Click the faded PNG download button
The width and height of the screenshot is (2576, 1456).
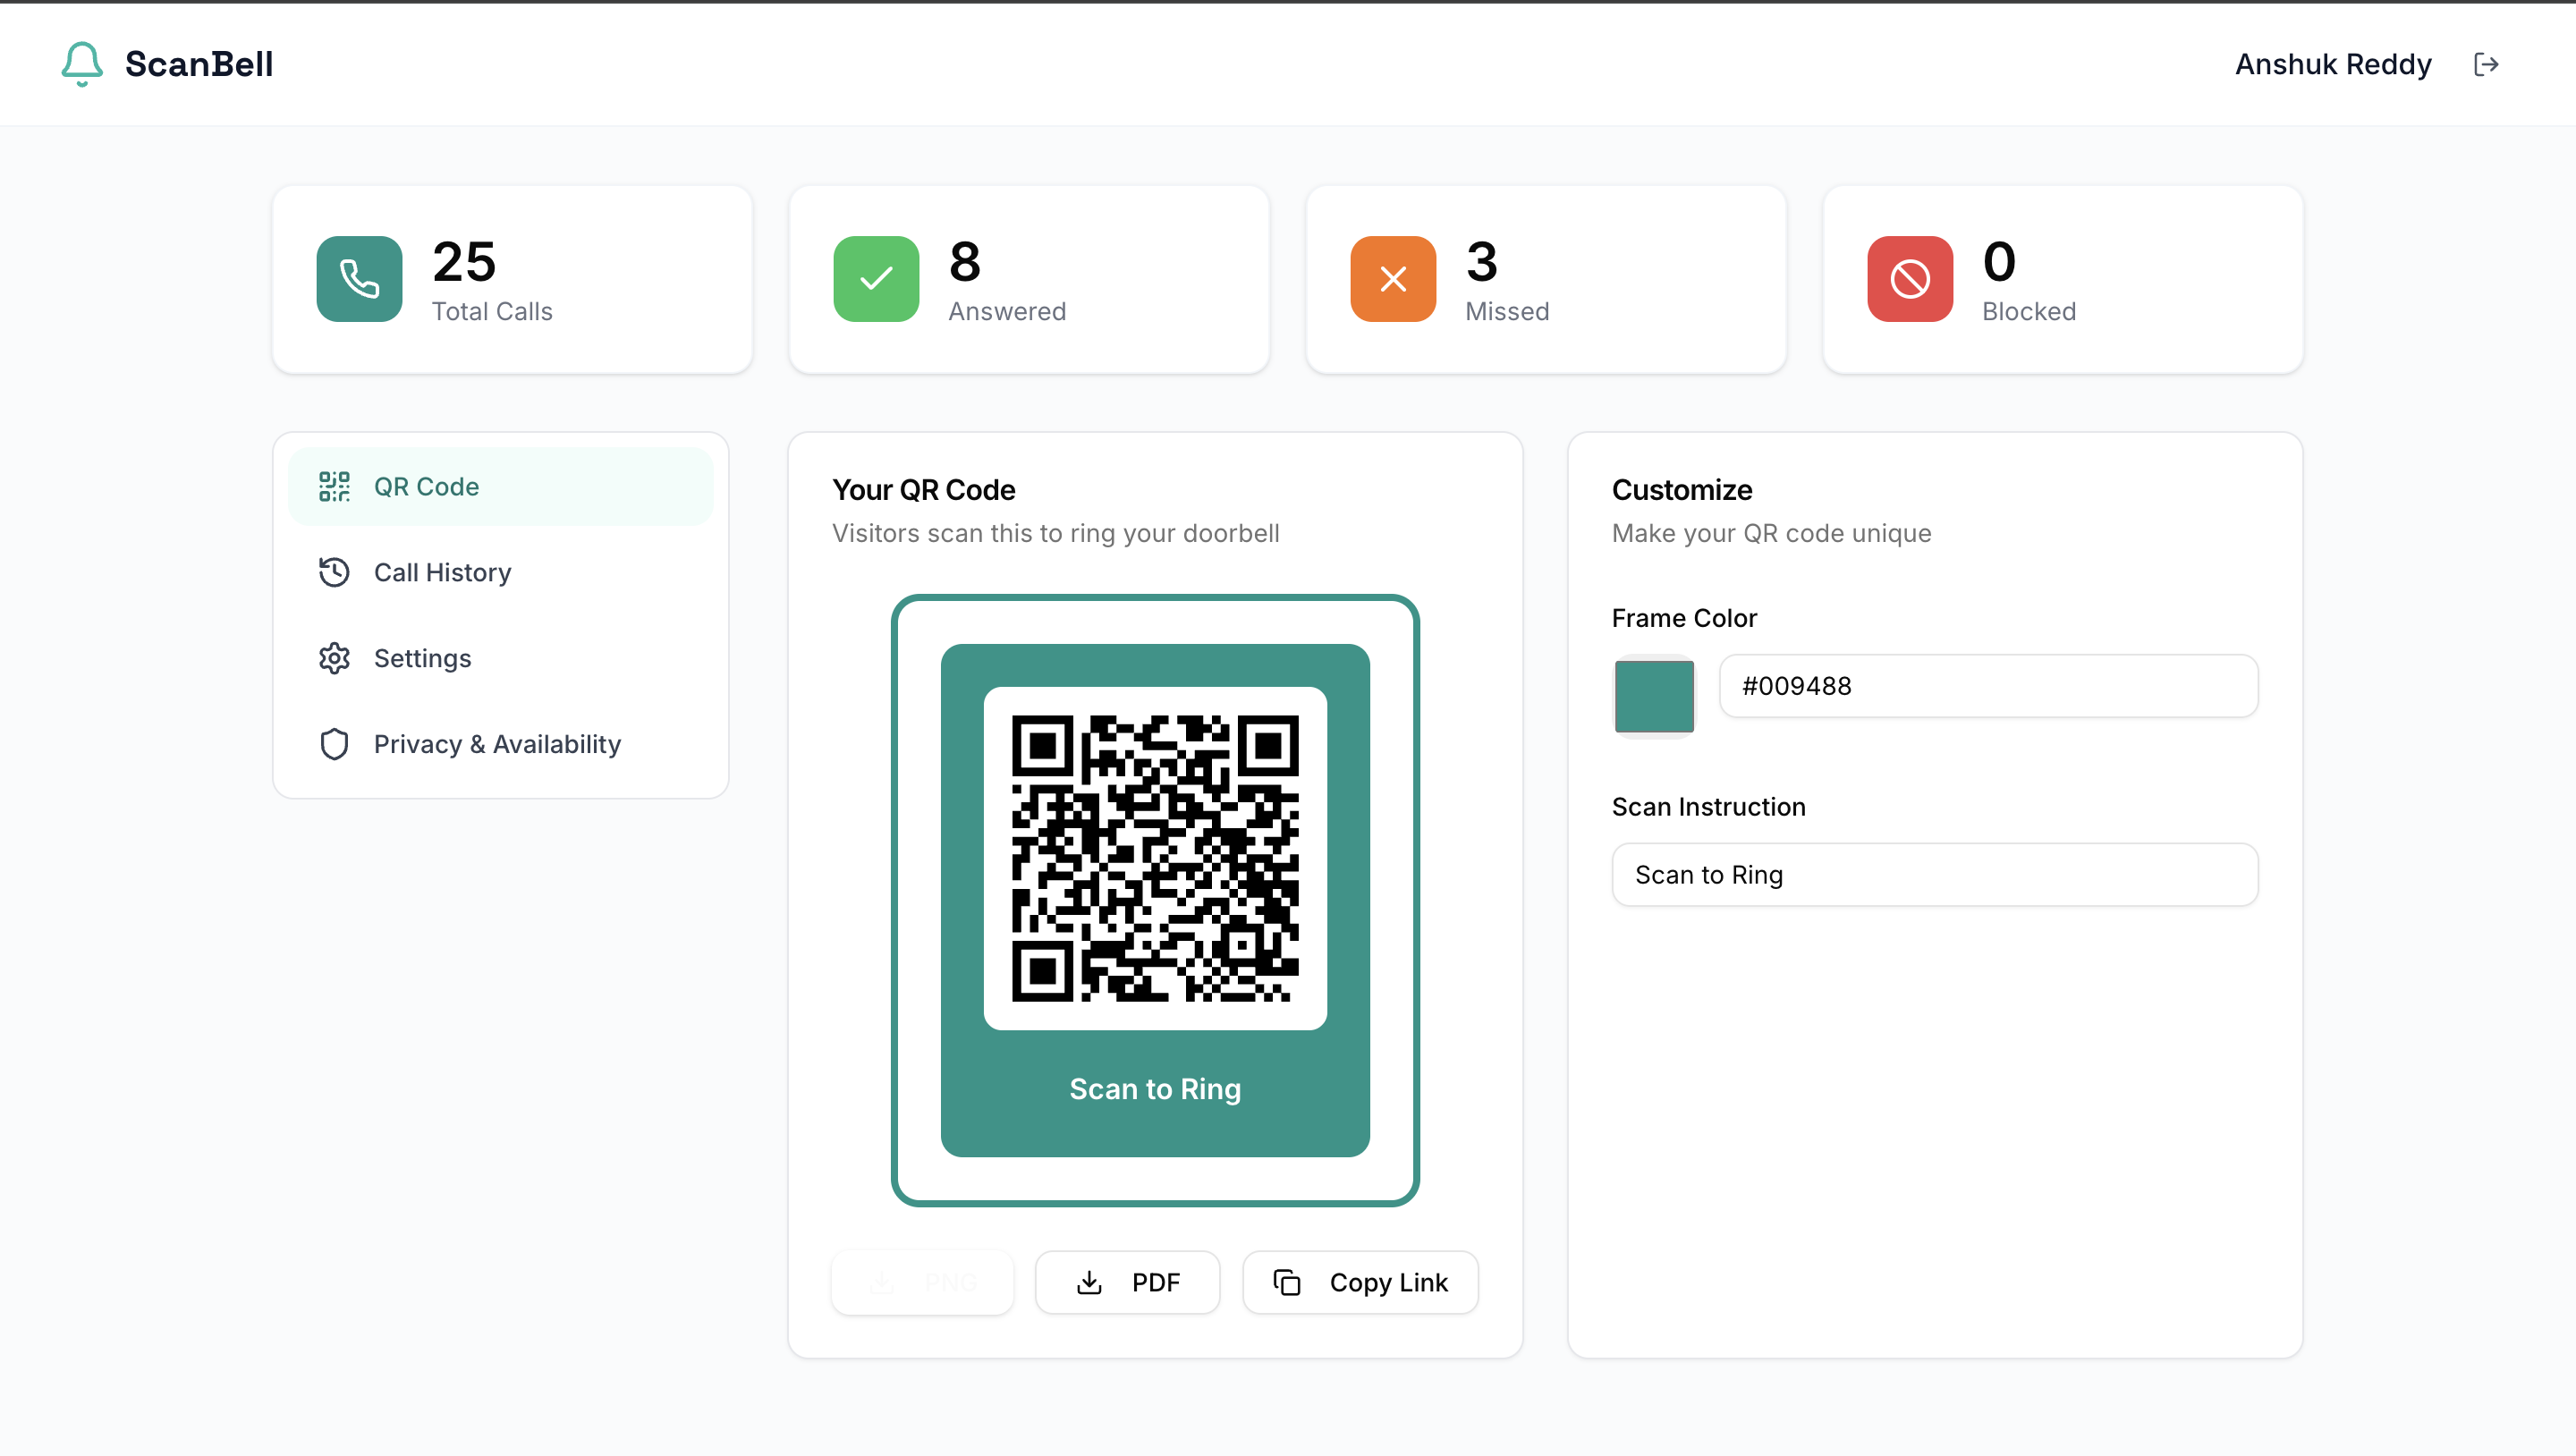pyautogui.click(x=922, y=1282)
